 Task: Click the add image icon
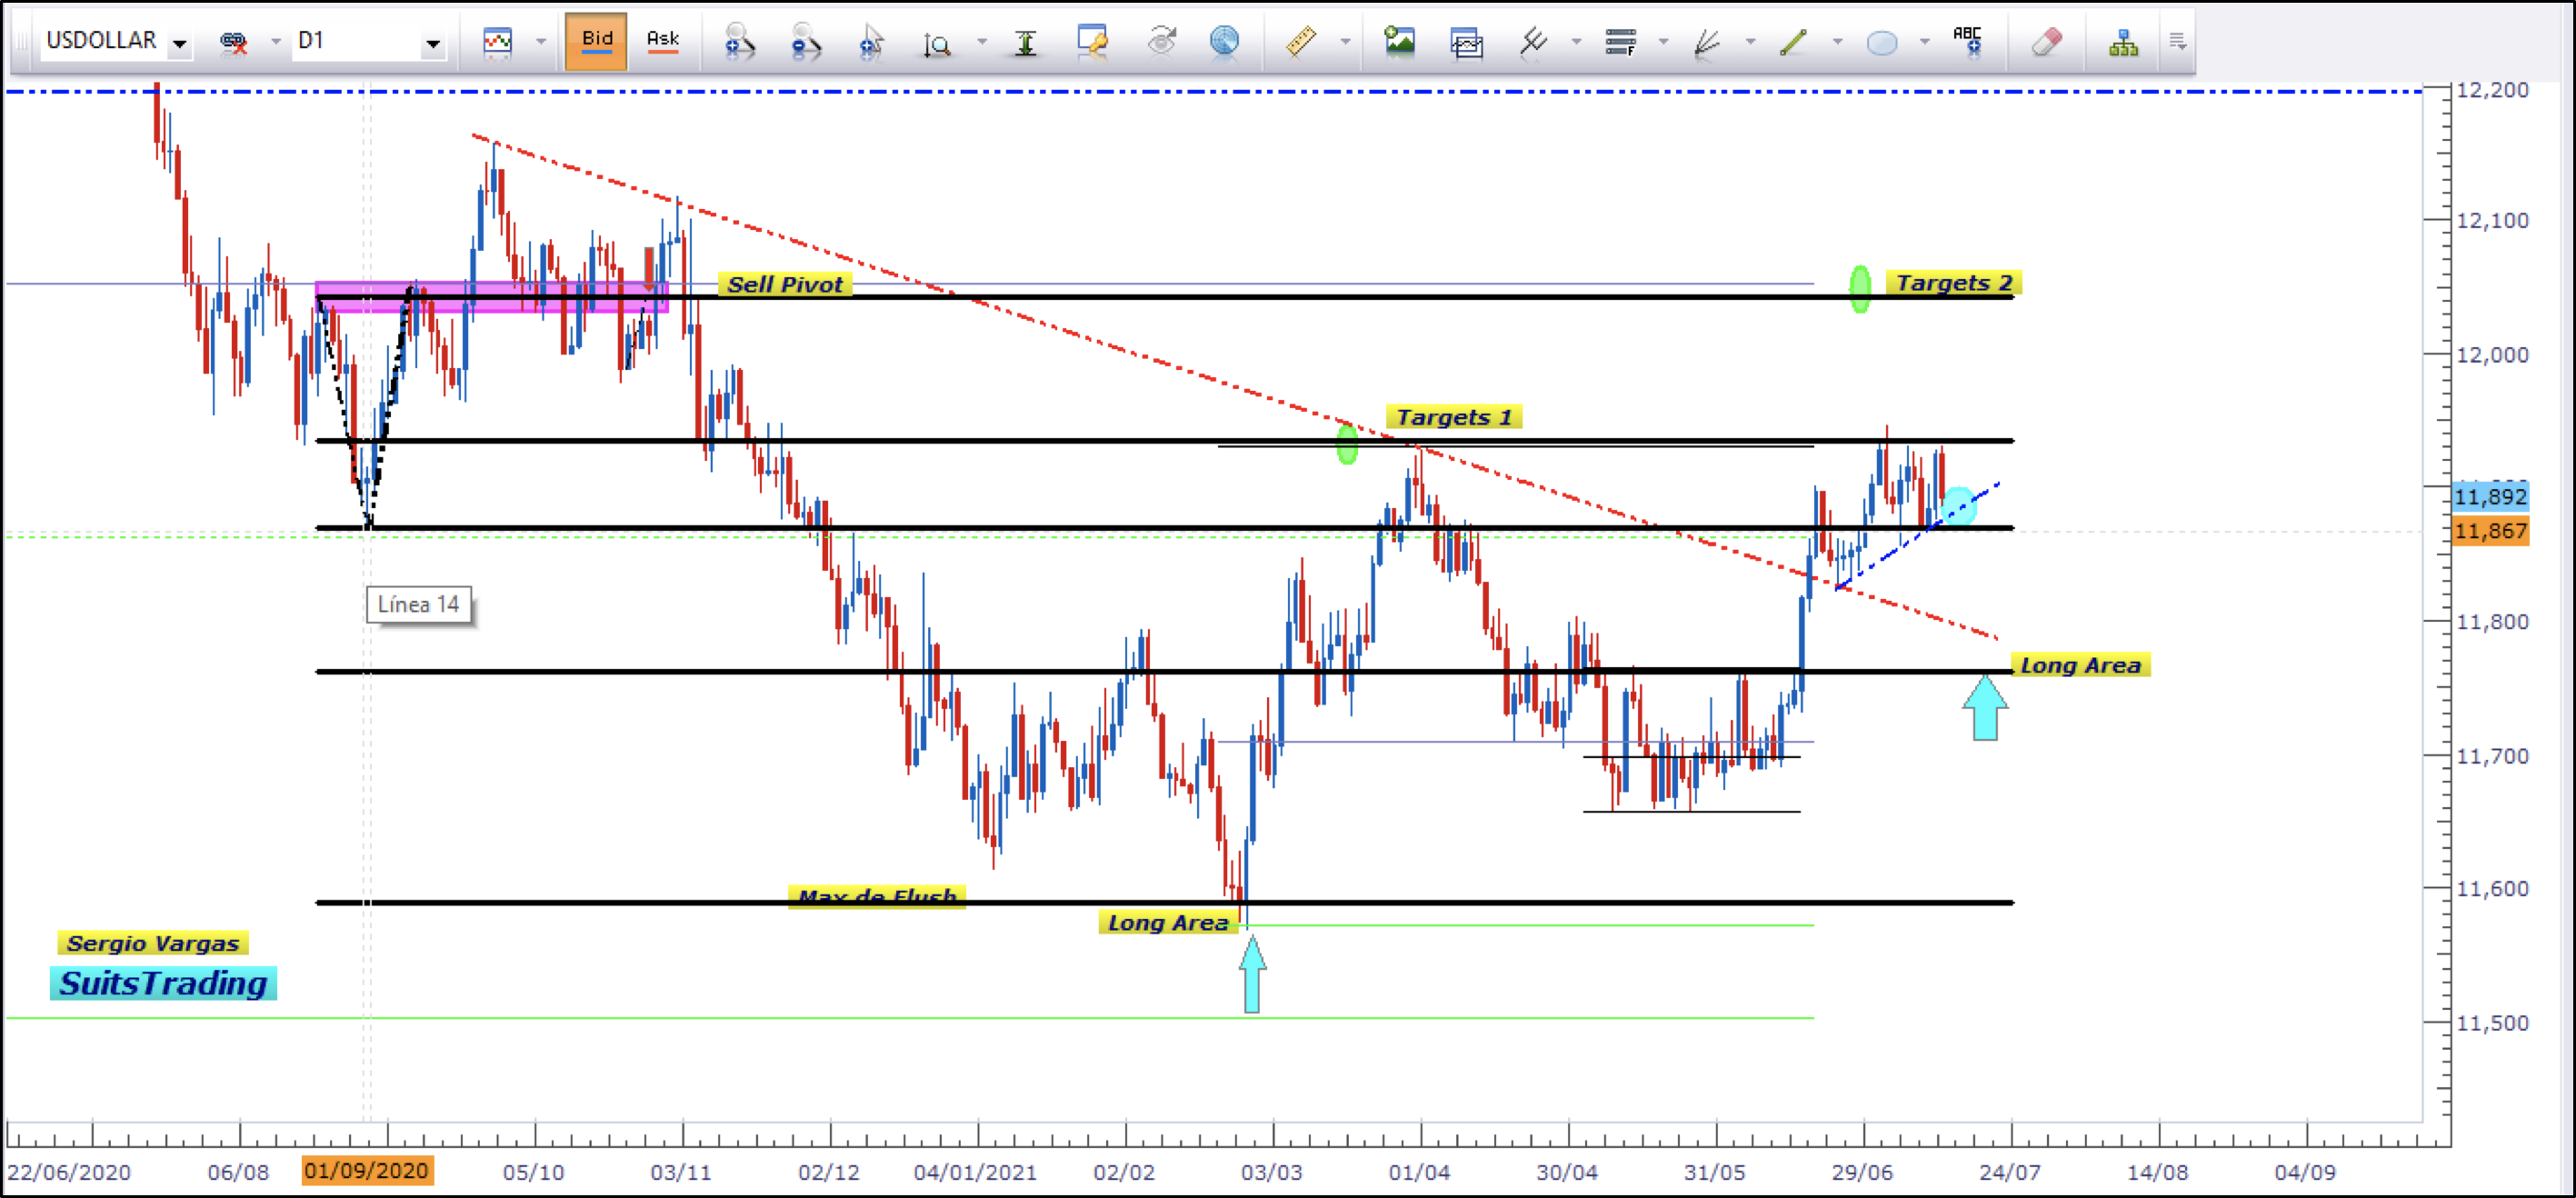coord(1399,41)
